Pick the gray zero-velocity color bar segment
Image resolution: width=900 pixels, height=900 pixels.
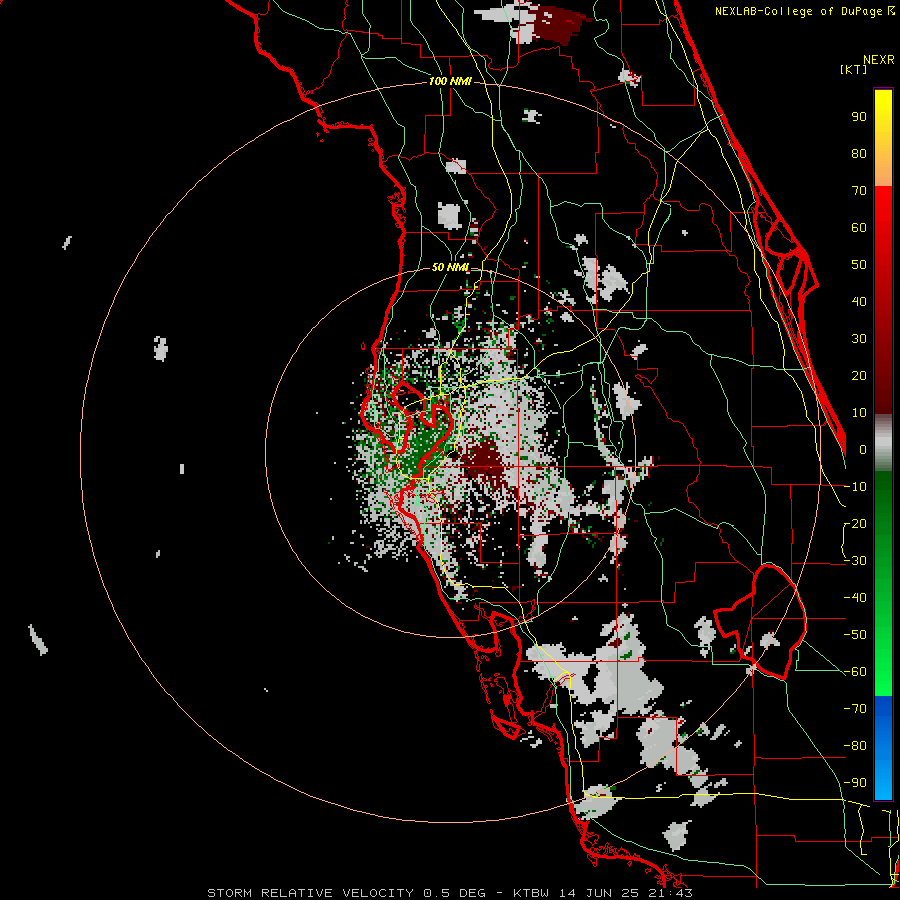(x=883, y=443)
